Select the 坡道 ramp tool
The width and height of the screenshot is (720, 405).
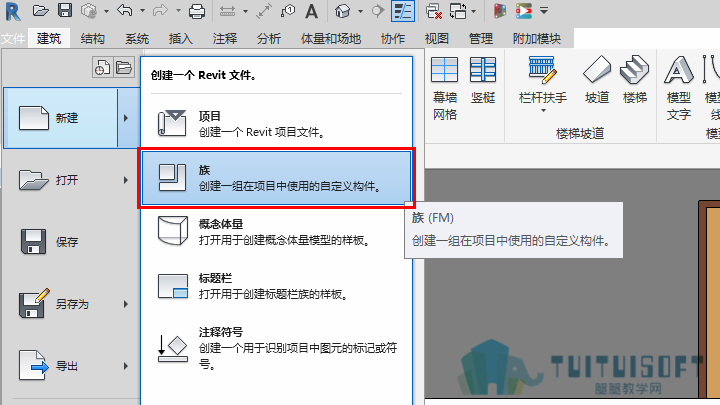[597, 80]
